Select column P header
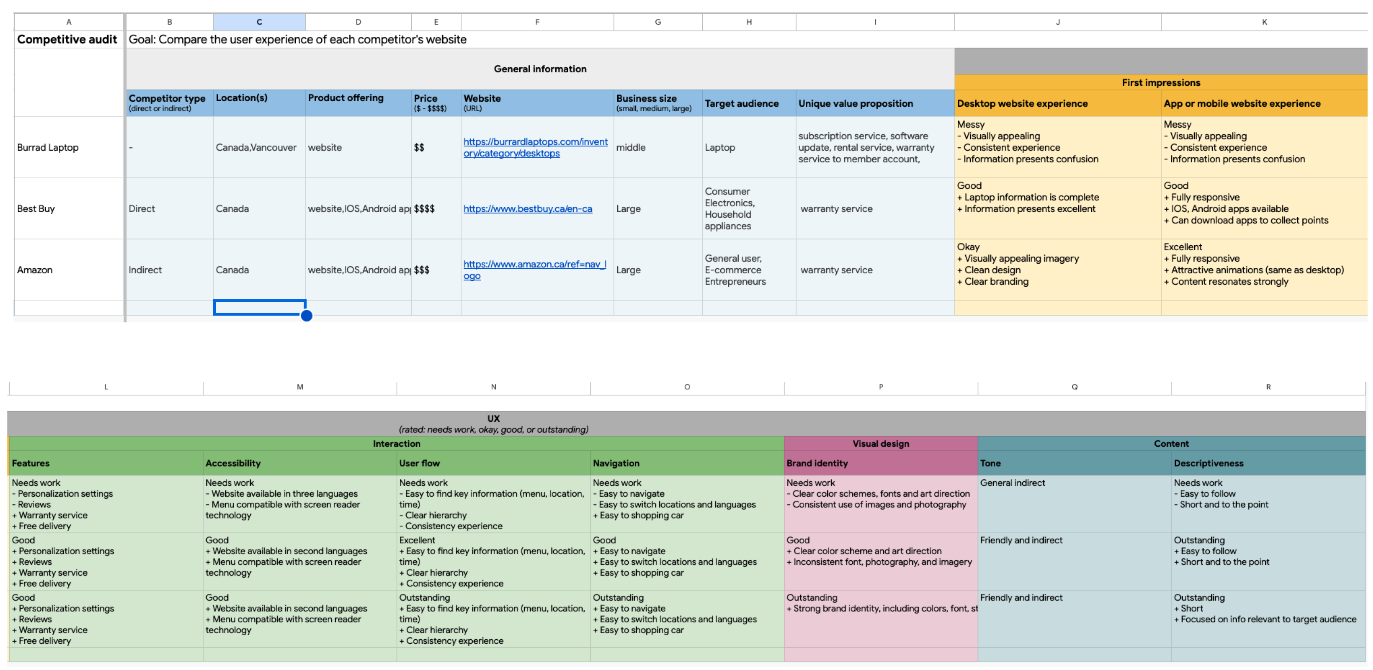The height and width of the screenshot is (670, 1373). coord(881,387)
